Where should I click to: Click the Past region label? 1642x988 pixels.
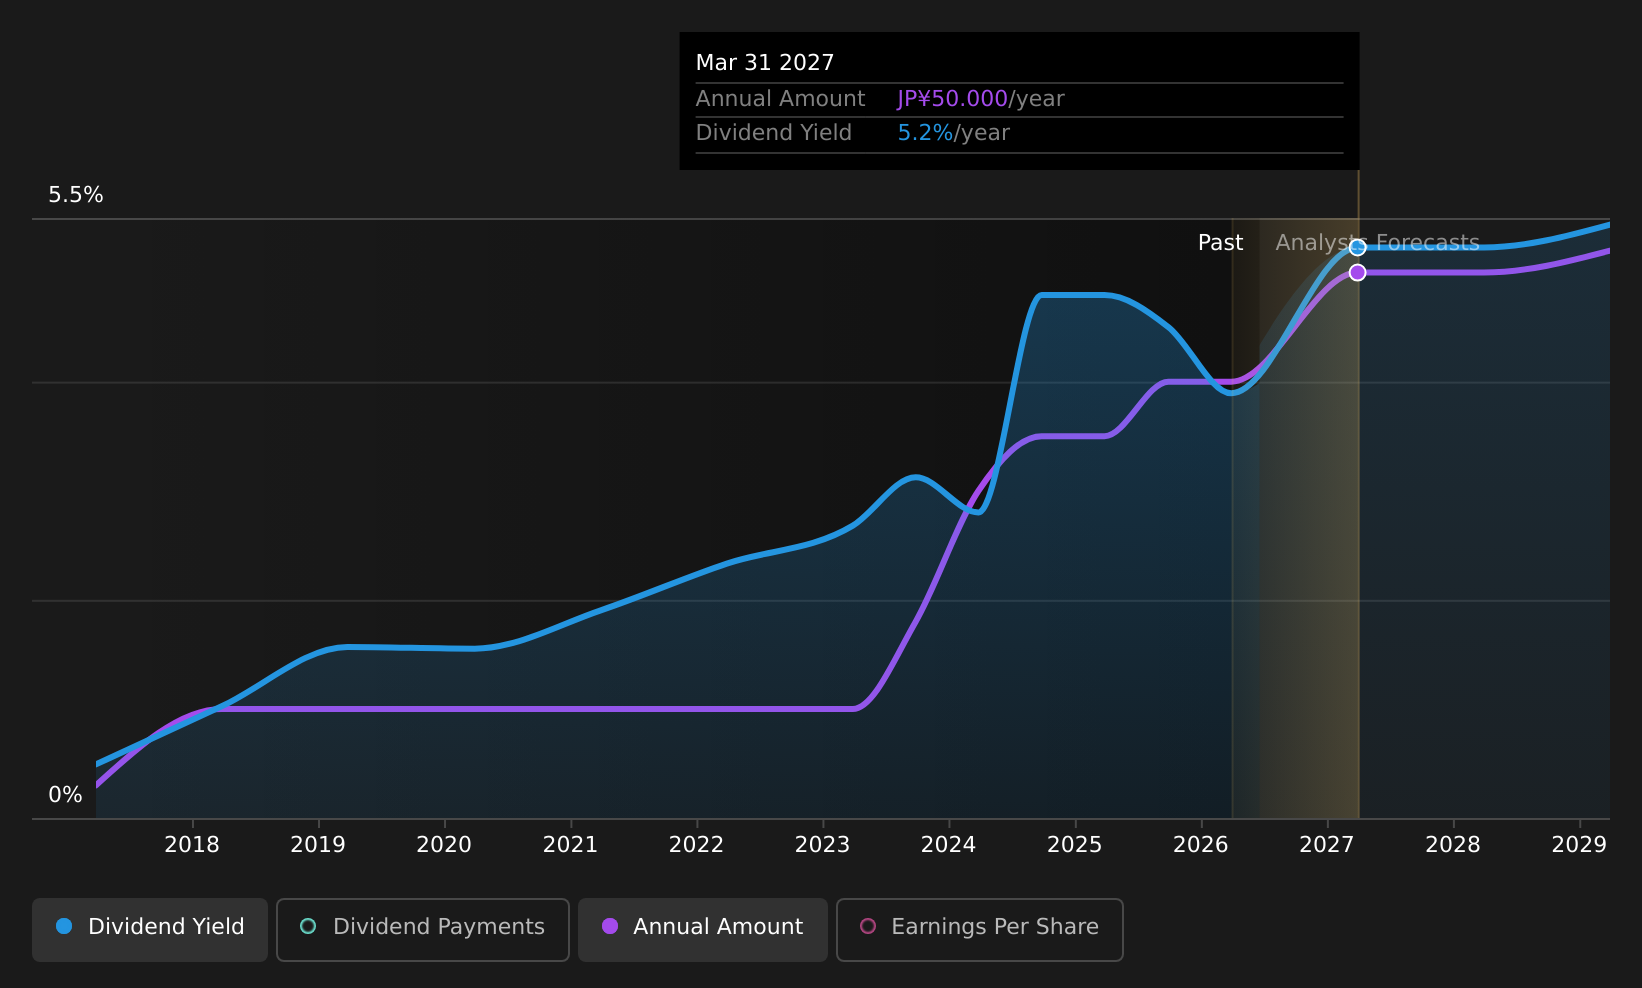[1220, 243]
